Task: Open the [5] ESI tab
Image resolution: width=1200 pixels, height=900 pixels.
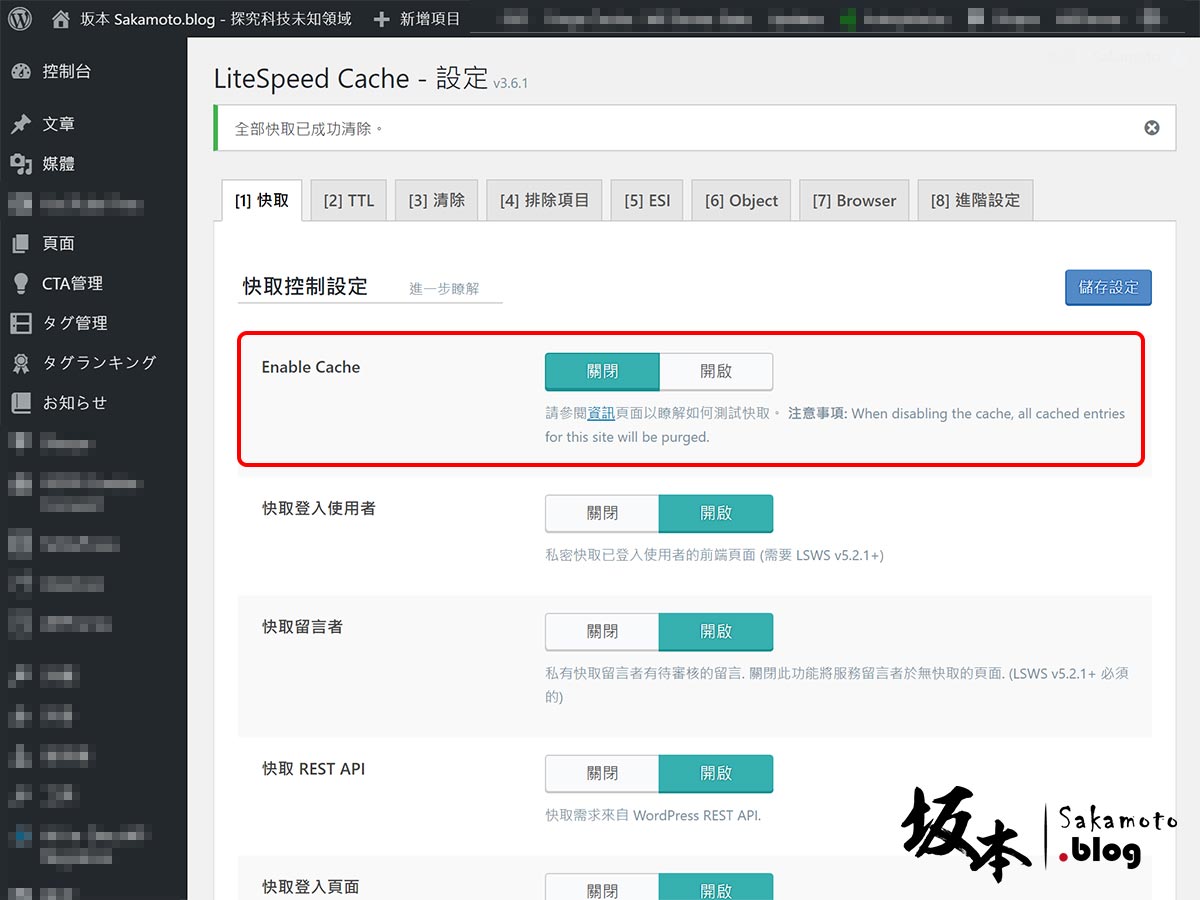Action: point(647,200)
